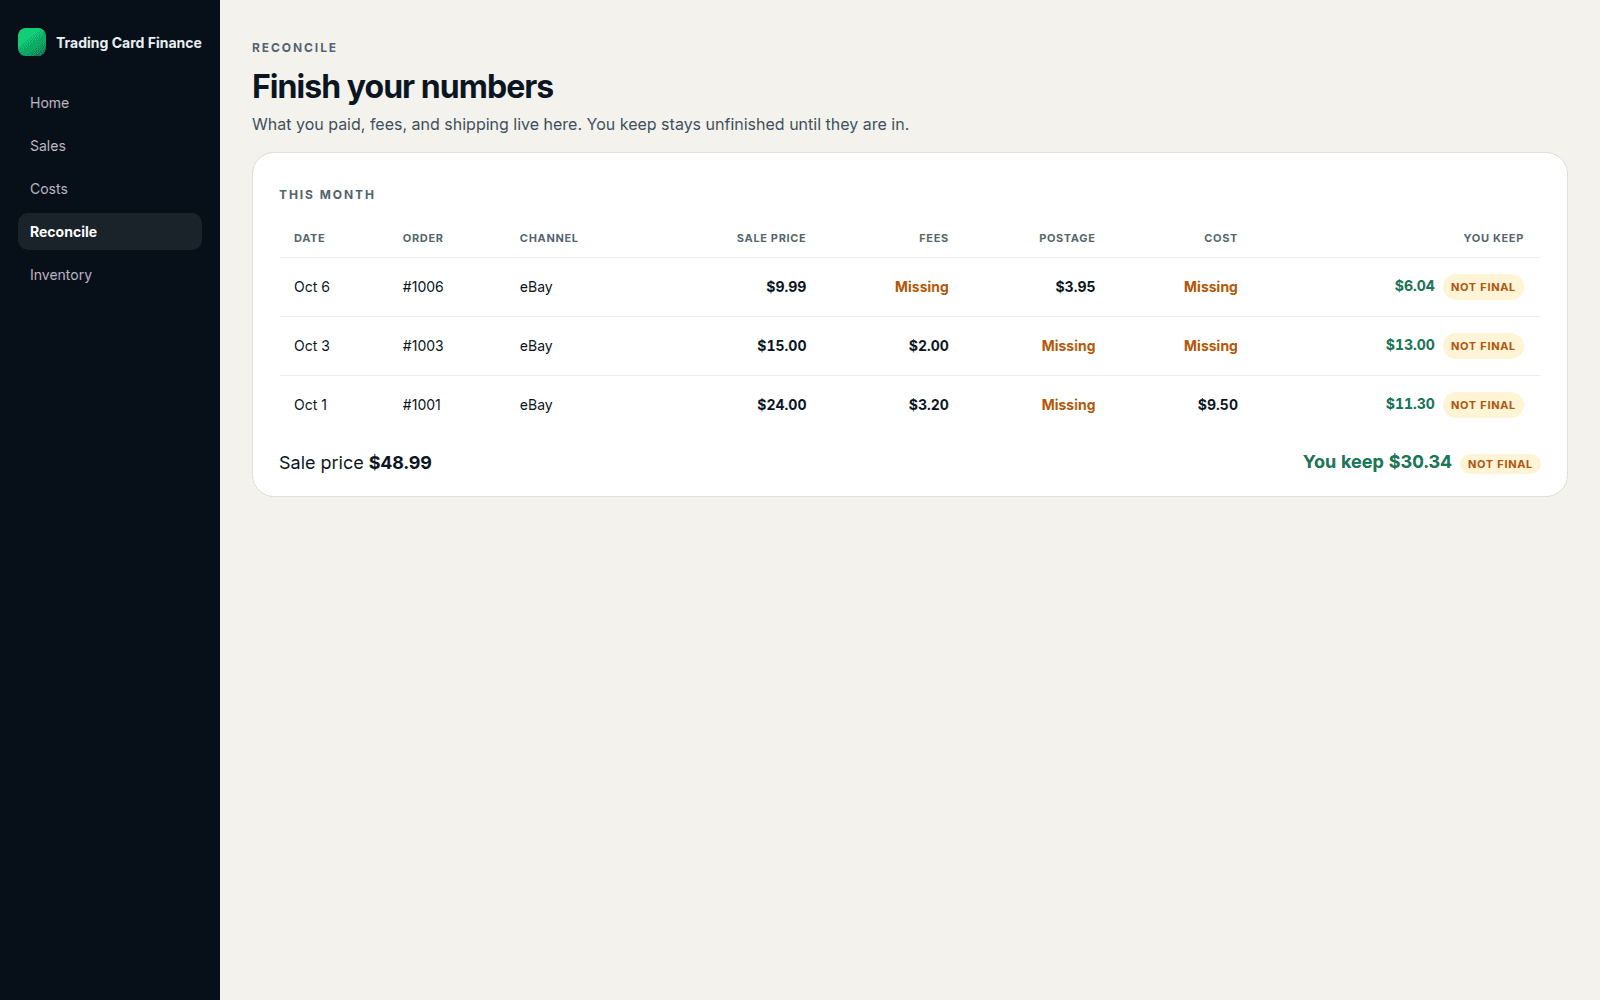Click the $11.30 you keep amount
The width and height of the screenshot is (1600, 1000).
pyautogui.click(x=1410, y=404)
